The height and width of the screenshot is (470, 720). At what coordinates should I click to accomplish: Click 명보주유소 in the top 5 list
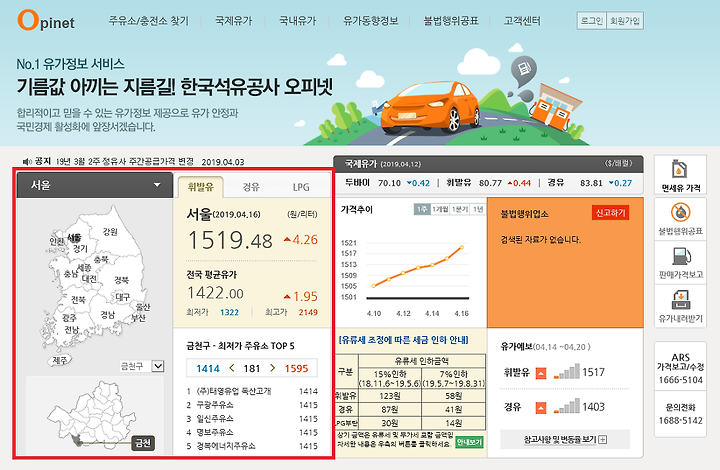(215, 432)
